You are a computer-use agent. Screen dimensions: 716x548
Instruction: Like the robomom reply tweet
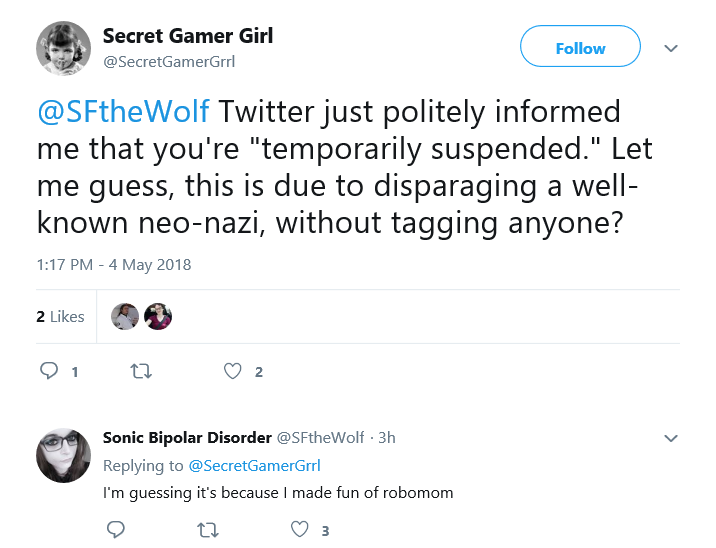(300, 530)
